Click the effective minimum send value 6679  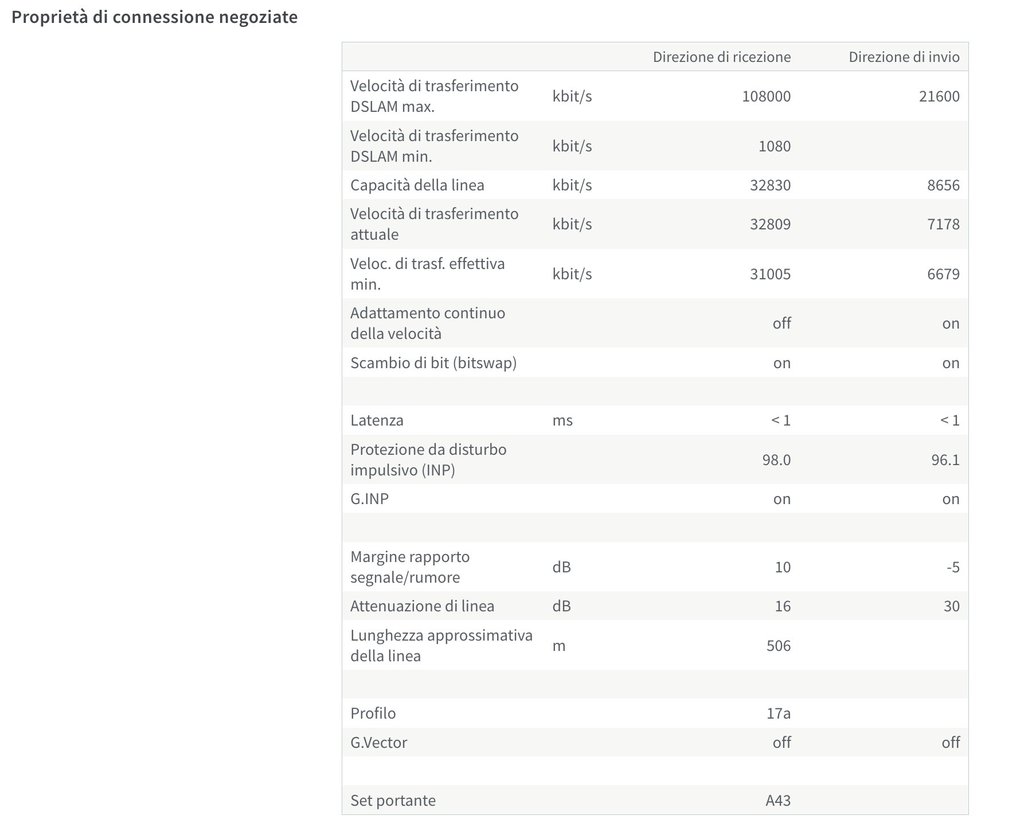(943, 274)
